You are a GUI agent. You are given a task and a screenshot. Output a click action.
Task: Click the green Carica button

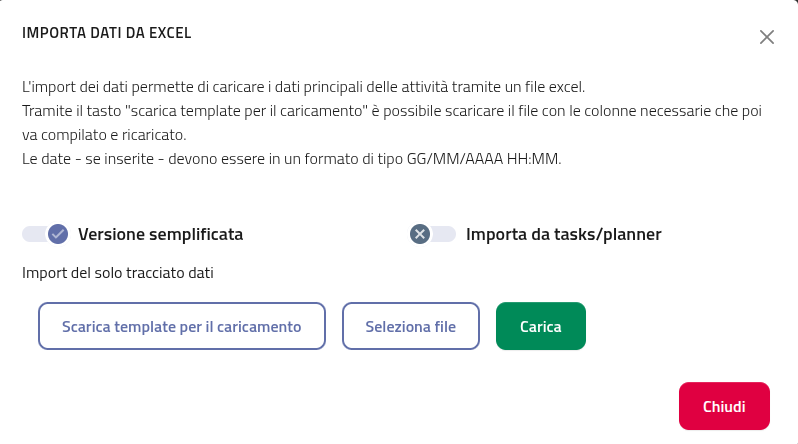[540, 326]
